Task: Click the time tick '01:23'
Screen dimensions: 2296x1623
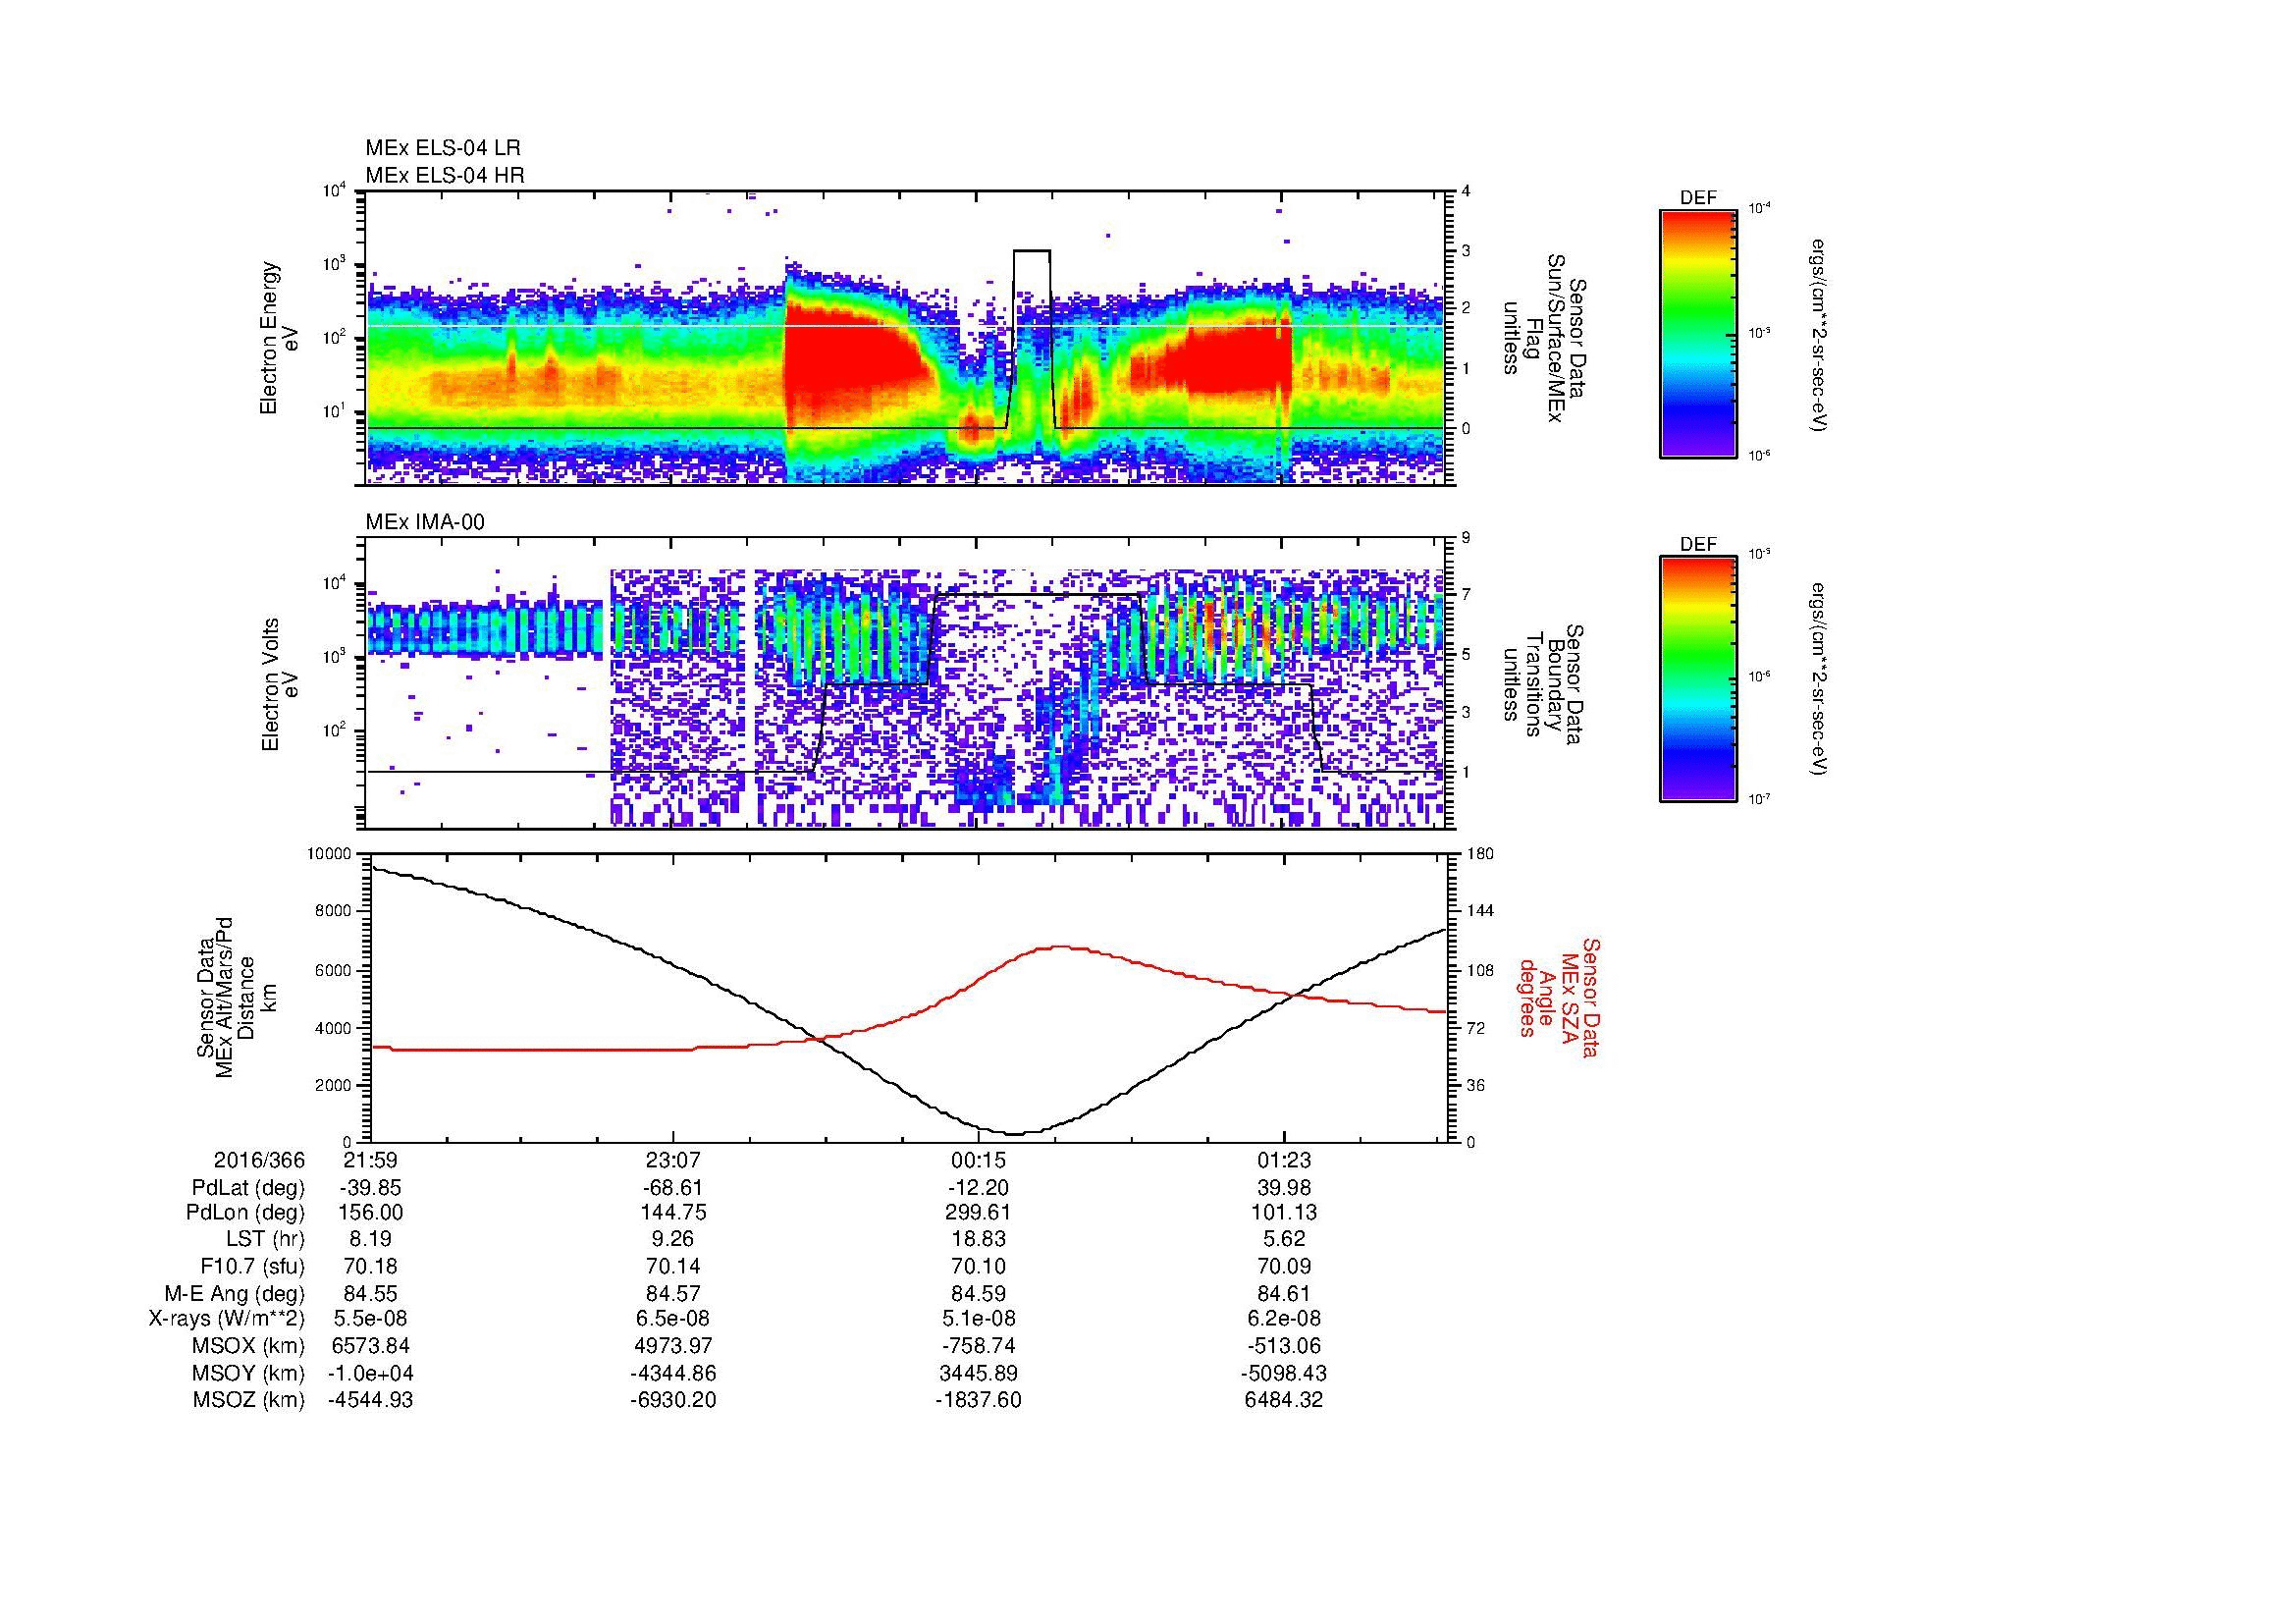Action: [1284, 1160]
